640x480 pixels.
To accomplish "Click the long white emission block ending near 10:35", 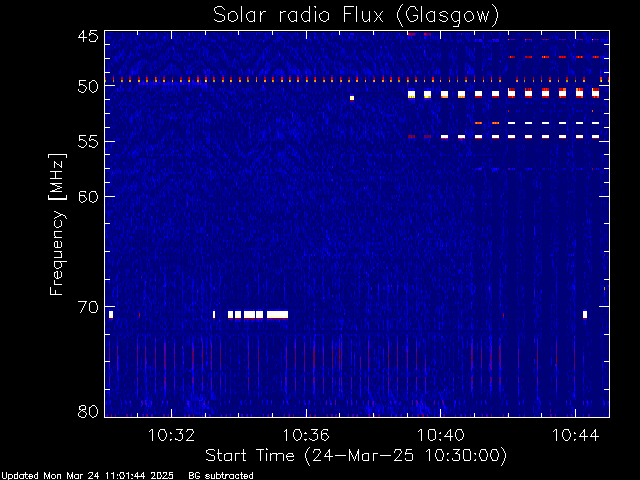I will point(278,314).
